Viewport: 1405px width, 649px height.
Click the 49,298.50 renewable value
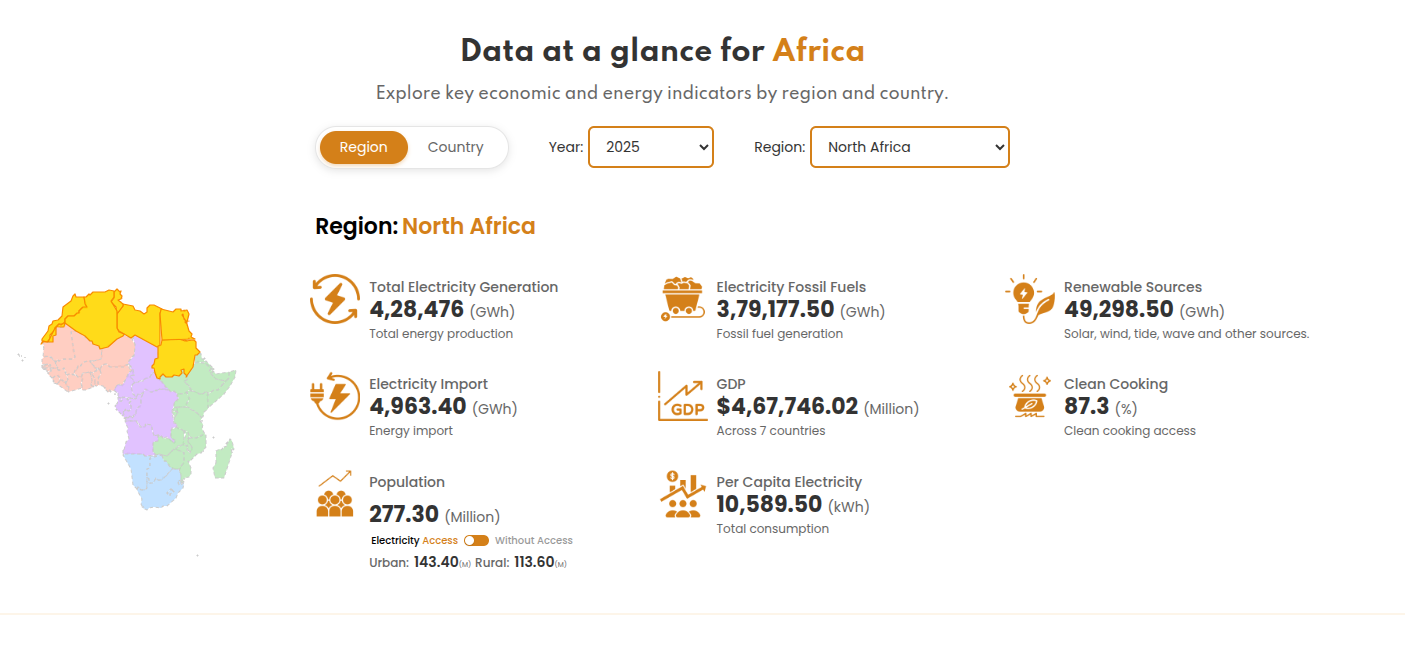(x=1118, y=309)
